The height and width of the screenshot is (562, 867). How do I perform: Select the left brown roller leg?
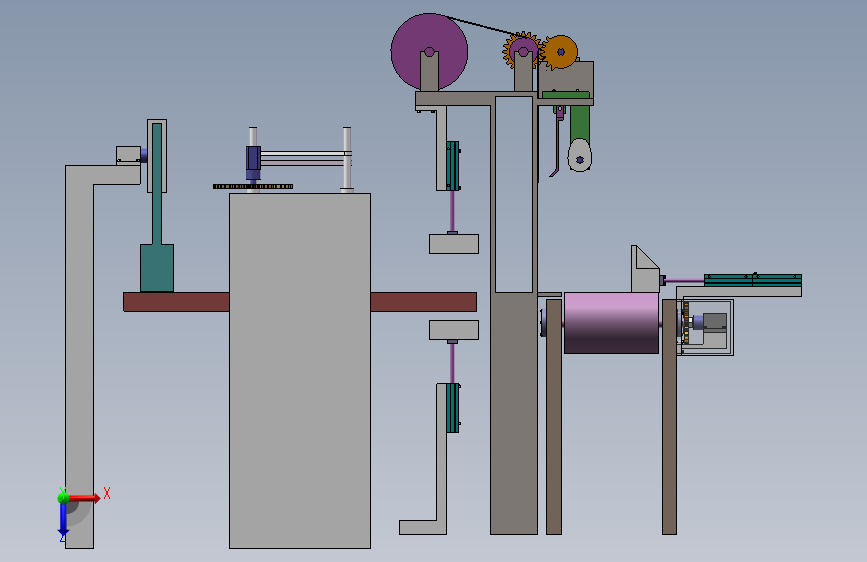(x=554, y=417)
